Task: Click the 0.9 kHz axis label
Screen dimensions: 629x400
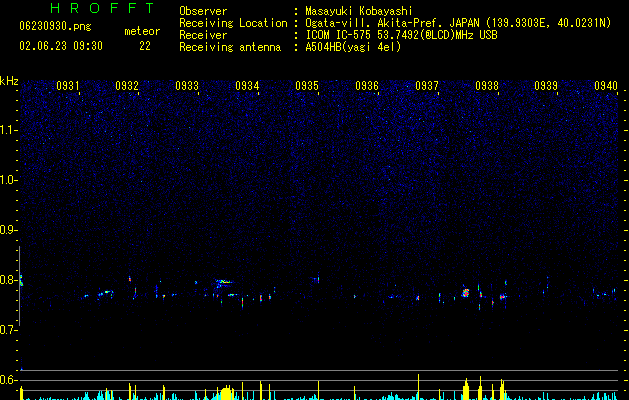Action: (x=8, y=230)
